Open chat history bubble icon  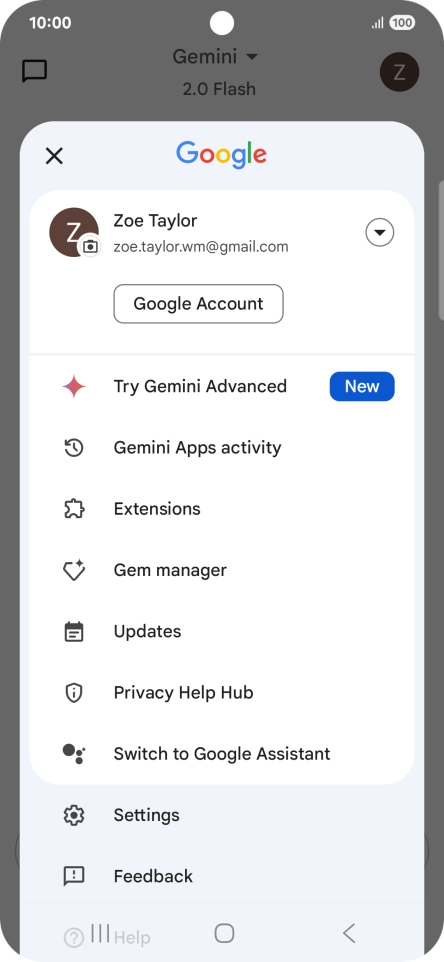pos(34,71)
